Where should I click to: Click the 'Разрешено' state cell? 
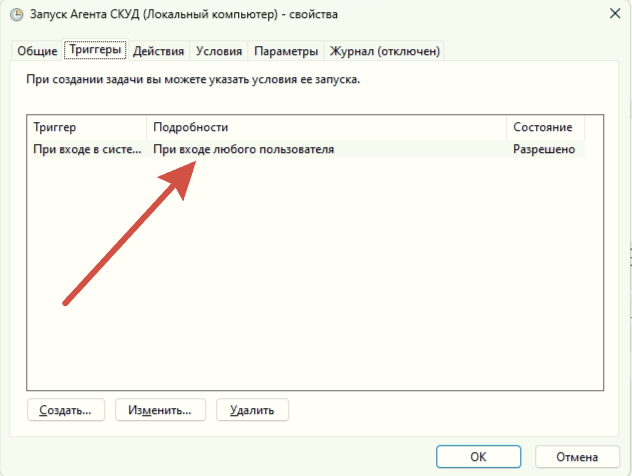pos(545,149)
